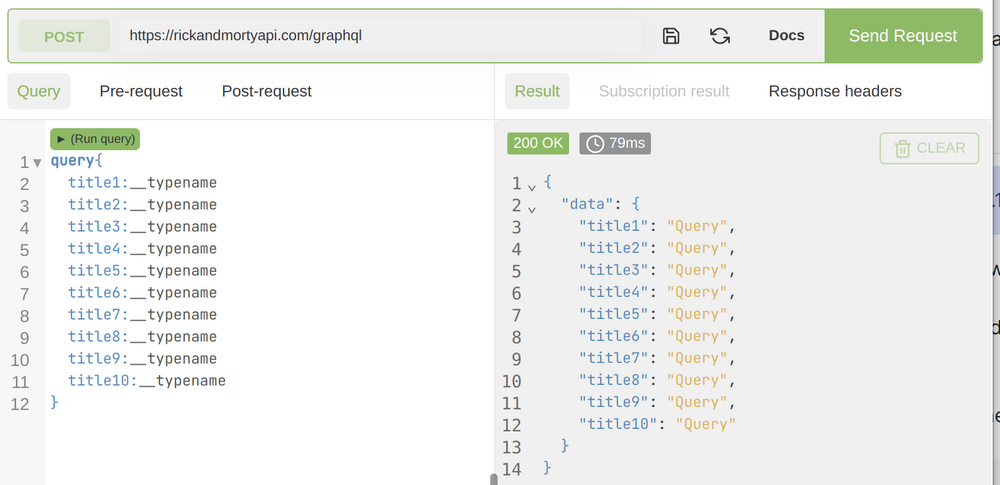1000x485 pixels.
Task: Switch to the Post-request tab
Action: point(267,91)
